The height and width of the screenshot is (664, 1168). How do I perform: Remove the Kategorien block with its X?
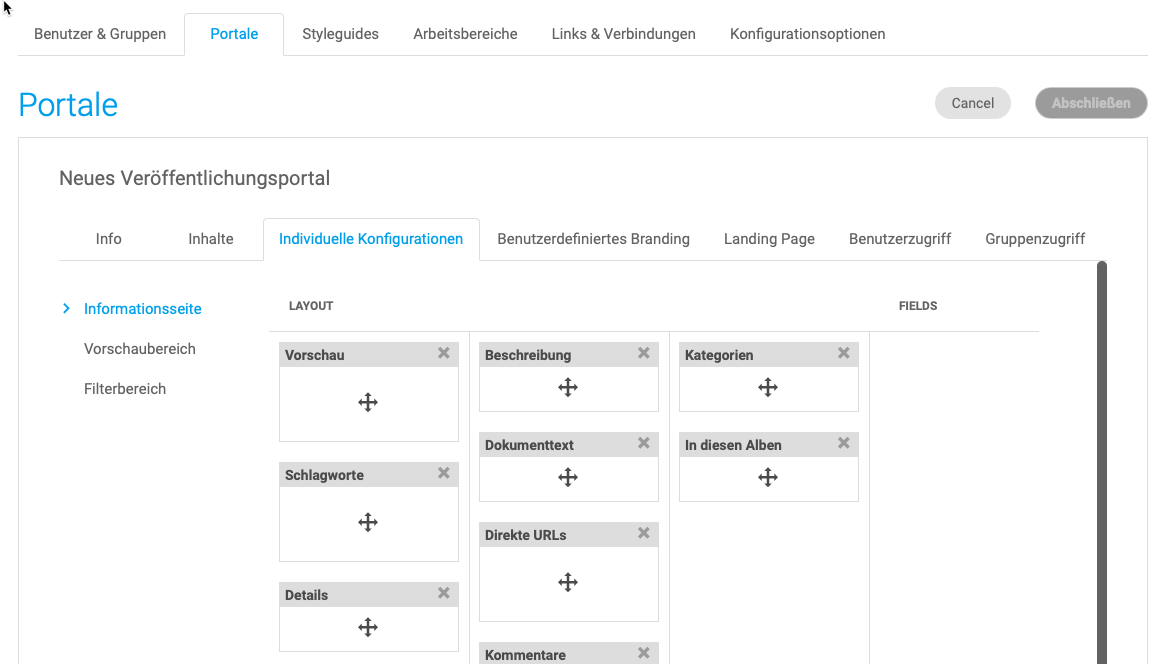click(x=844, y=353)
